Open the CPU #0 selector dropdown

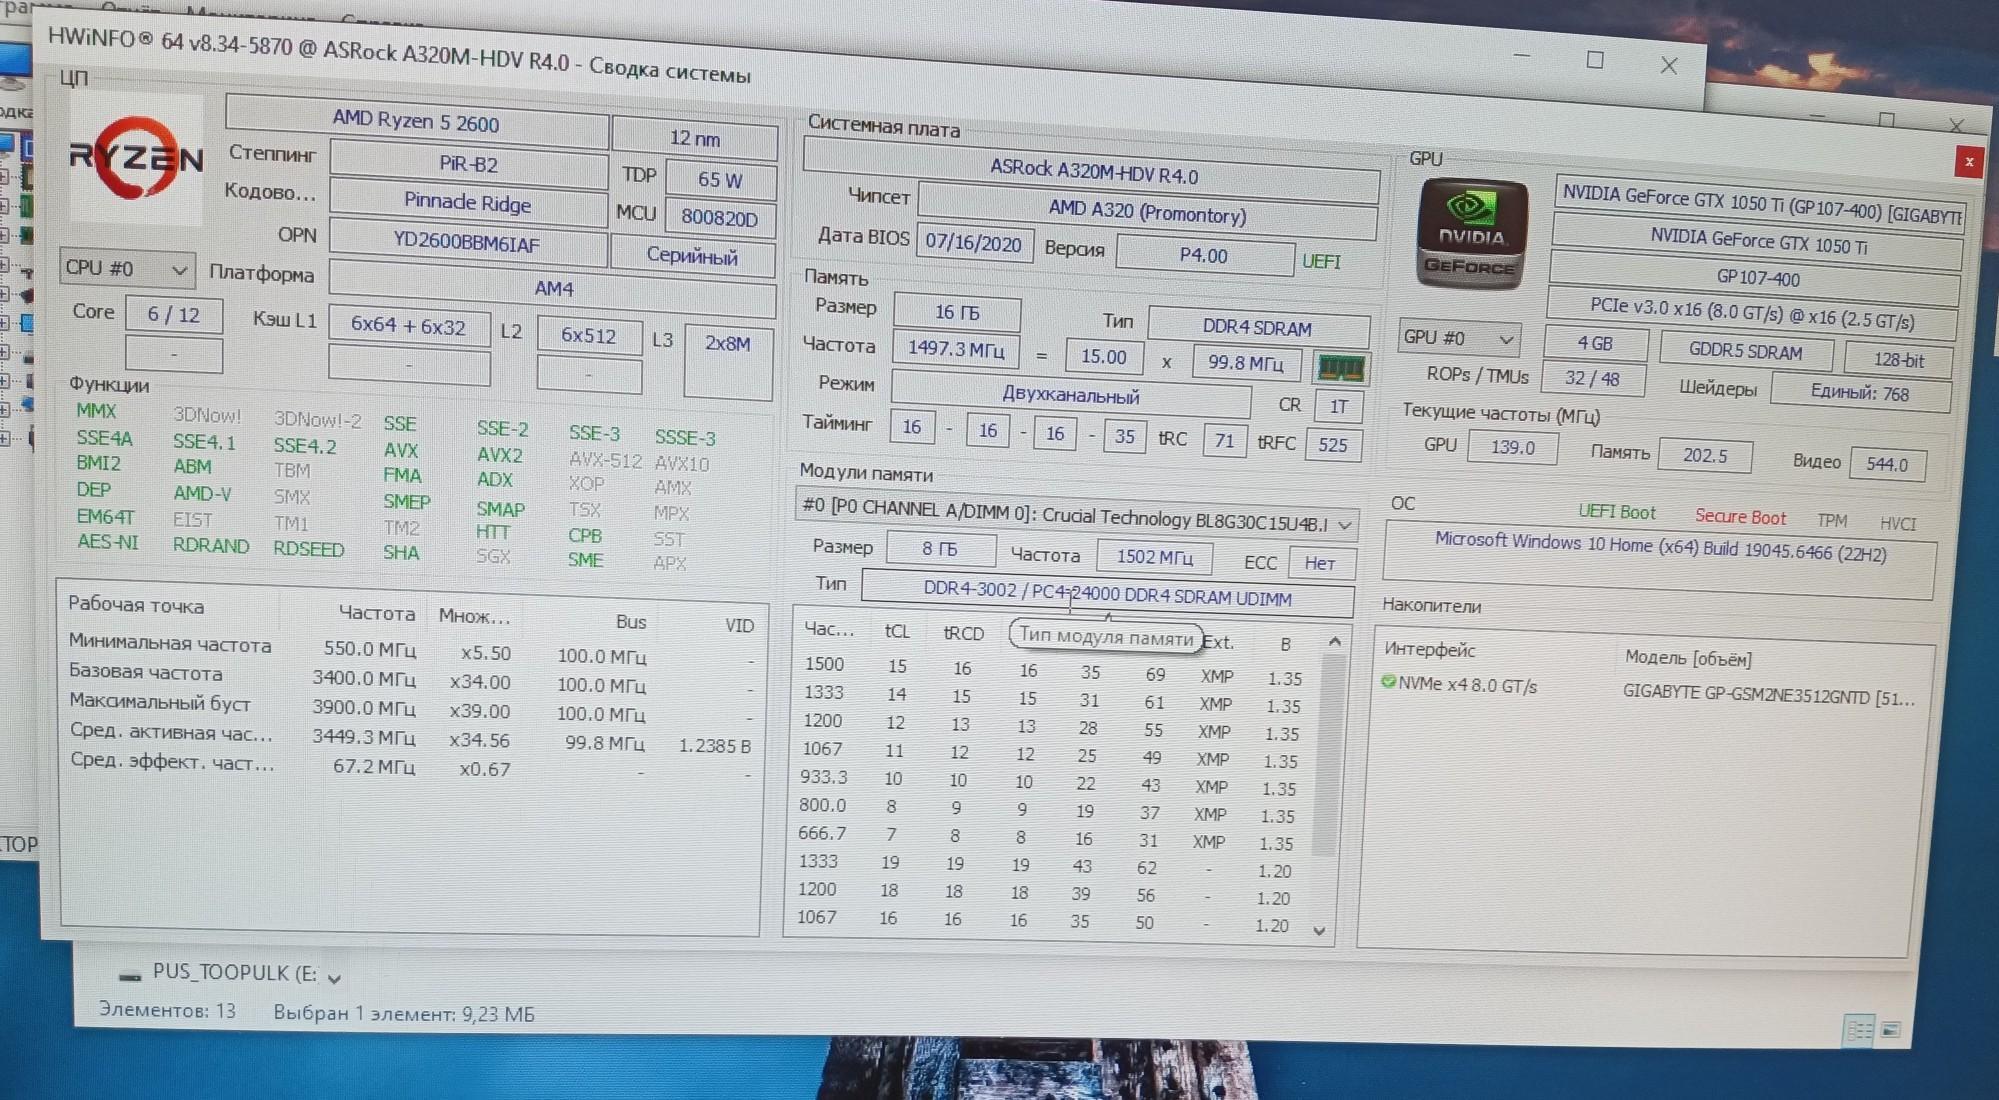pyautogui.click(x=127, y=269)
